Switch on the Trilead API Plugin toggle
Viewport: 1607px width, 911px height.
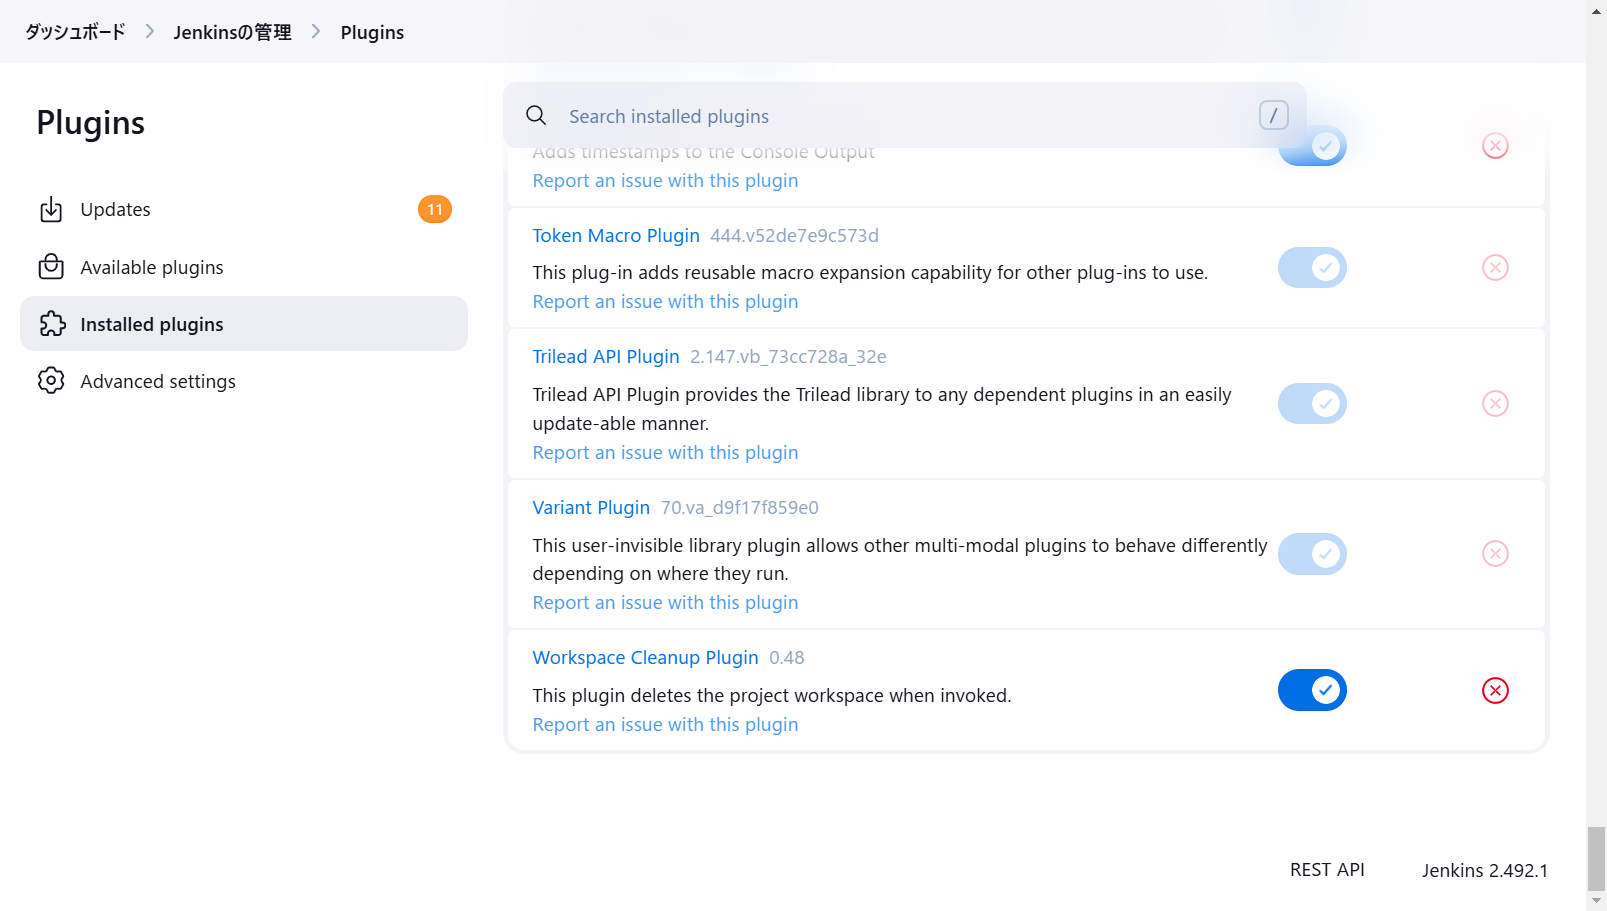pos(1312,403)
